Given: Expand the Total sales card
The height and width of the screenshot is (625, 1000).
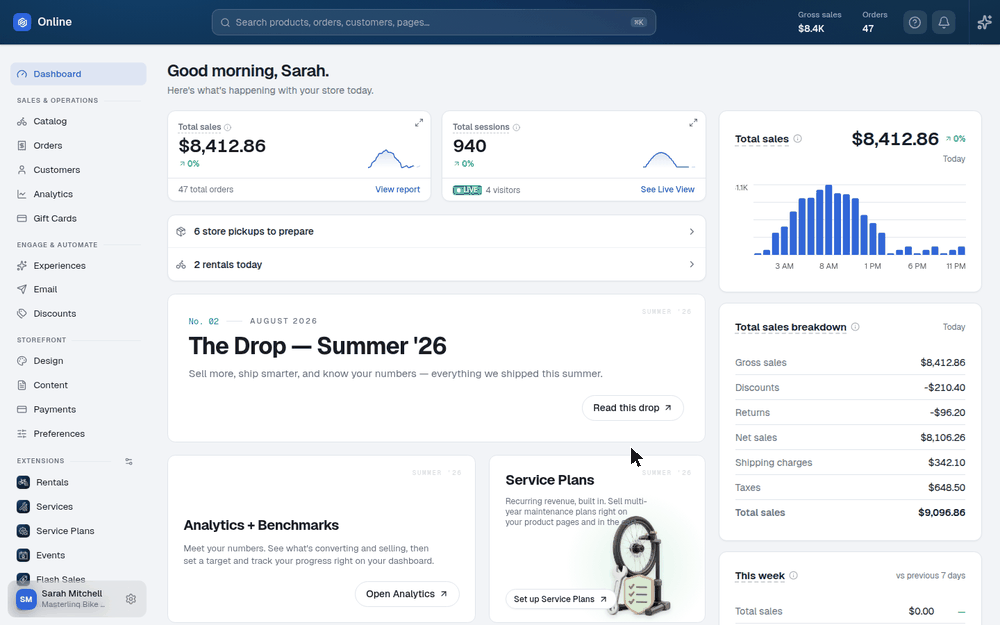Looking at the screenshot, I should tap(419, 122).
